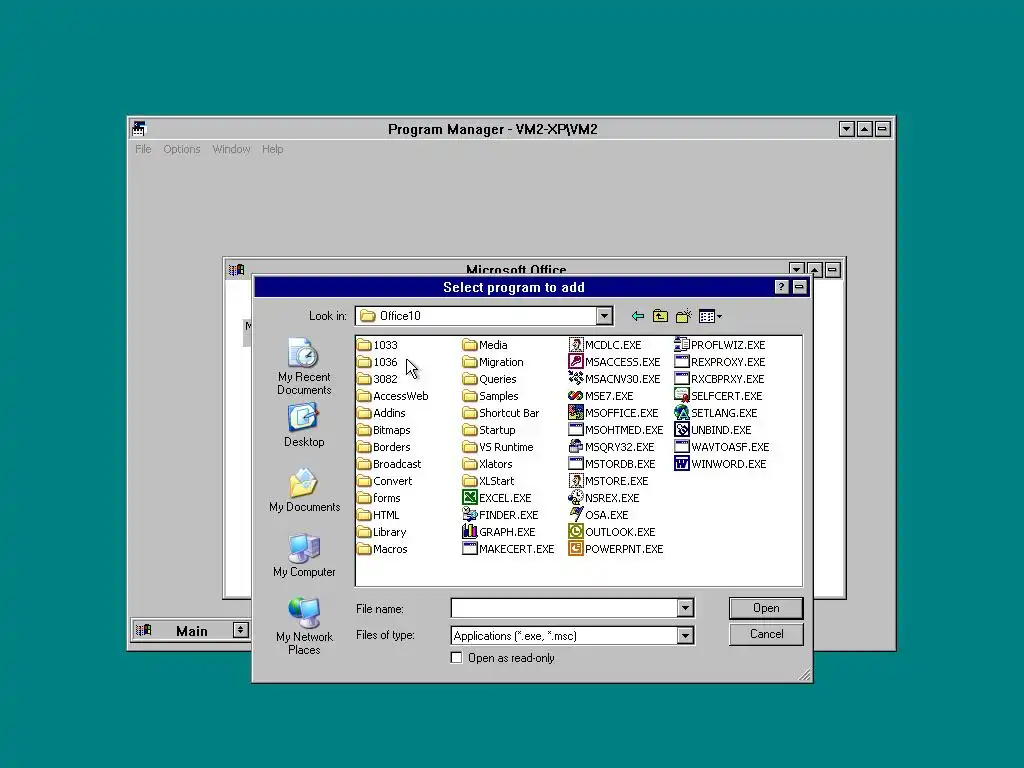This screenshot has height=768, width=1024.
Task: Select REXPROXY.EXE file
Action: [x=720, y=362]
